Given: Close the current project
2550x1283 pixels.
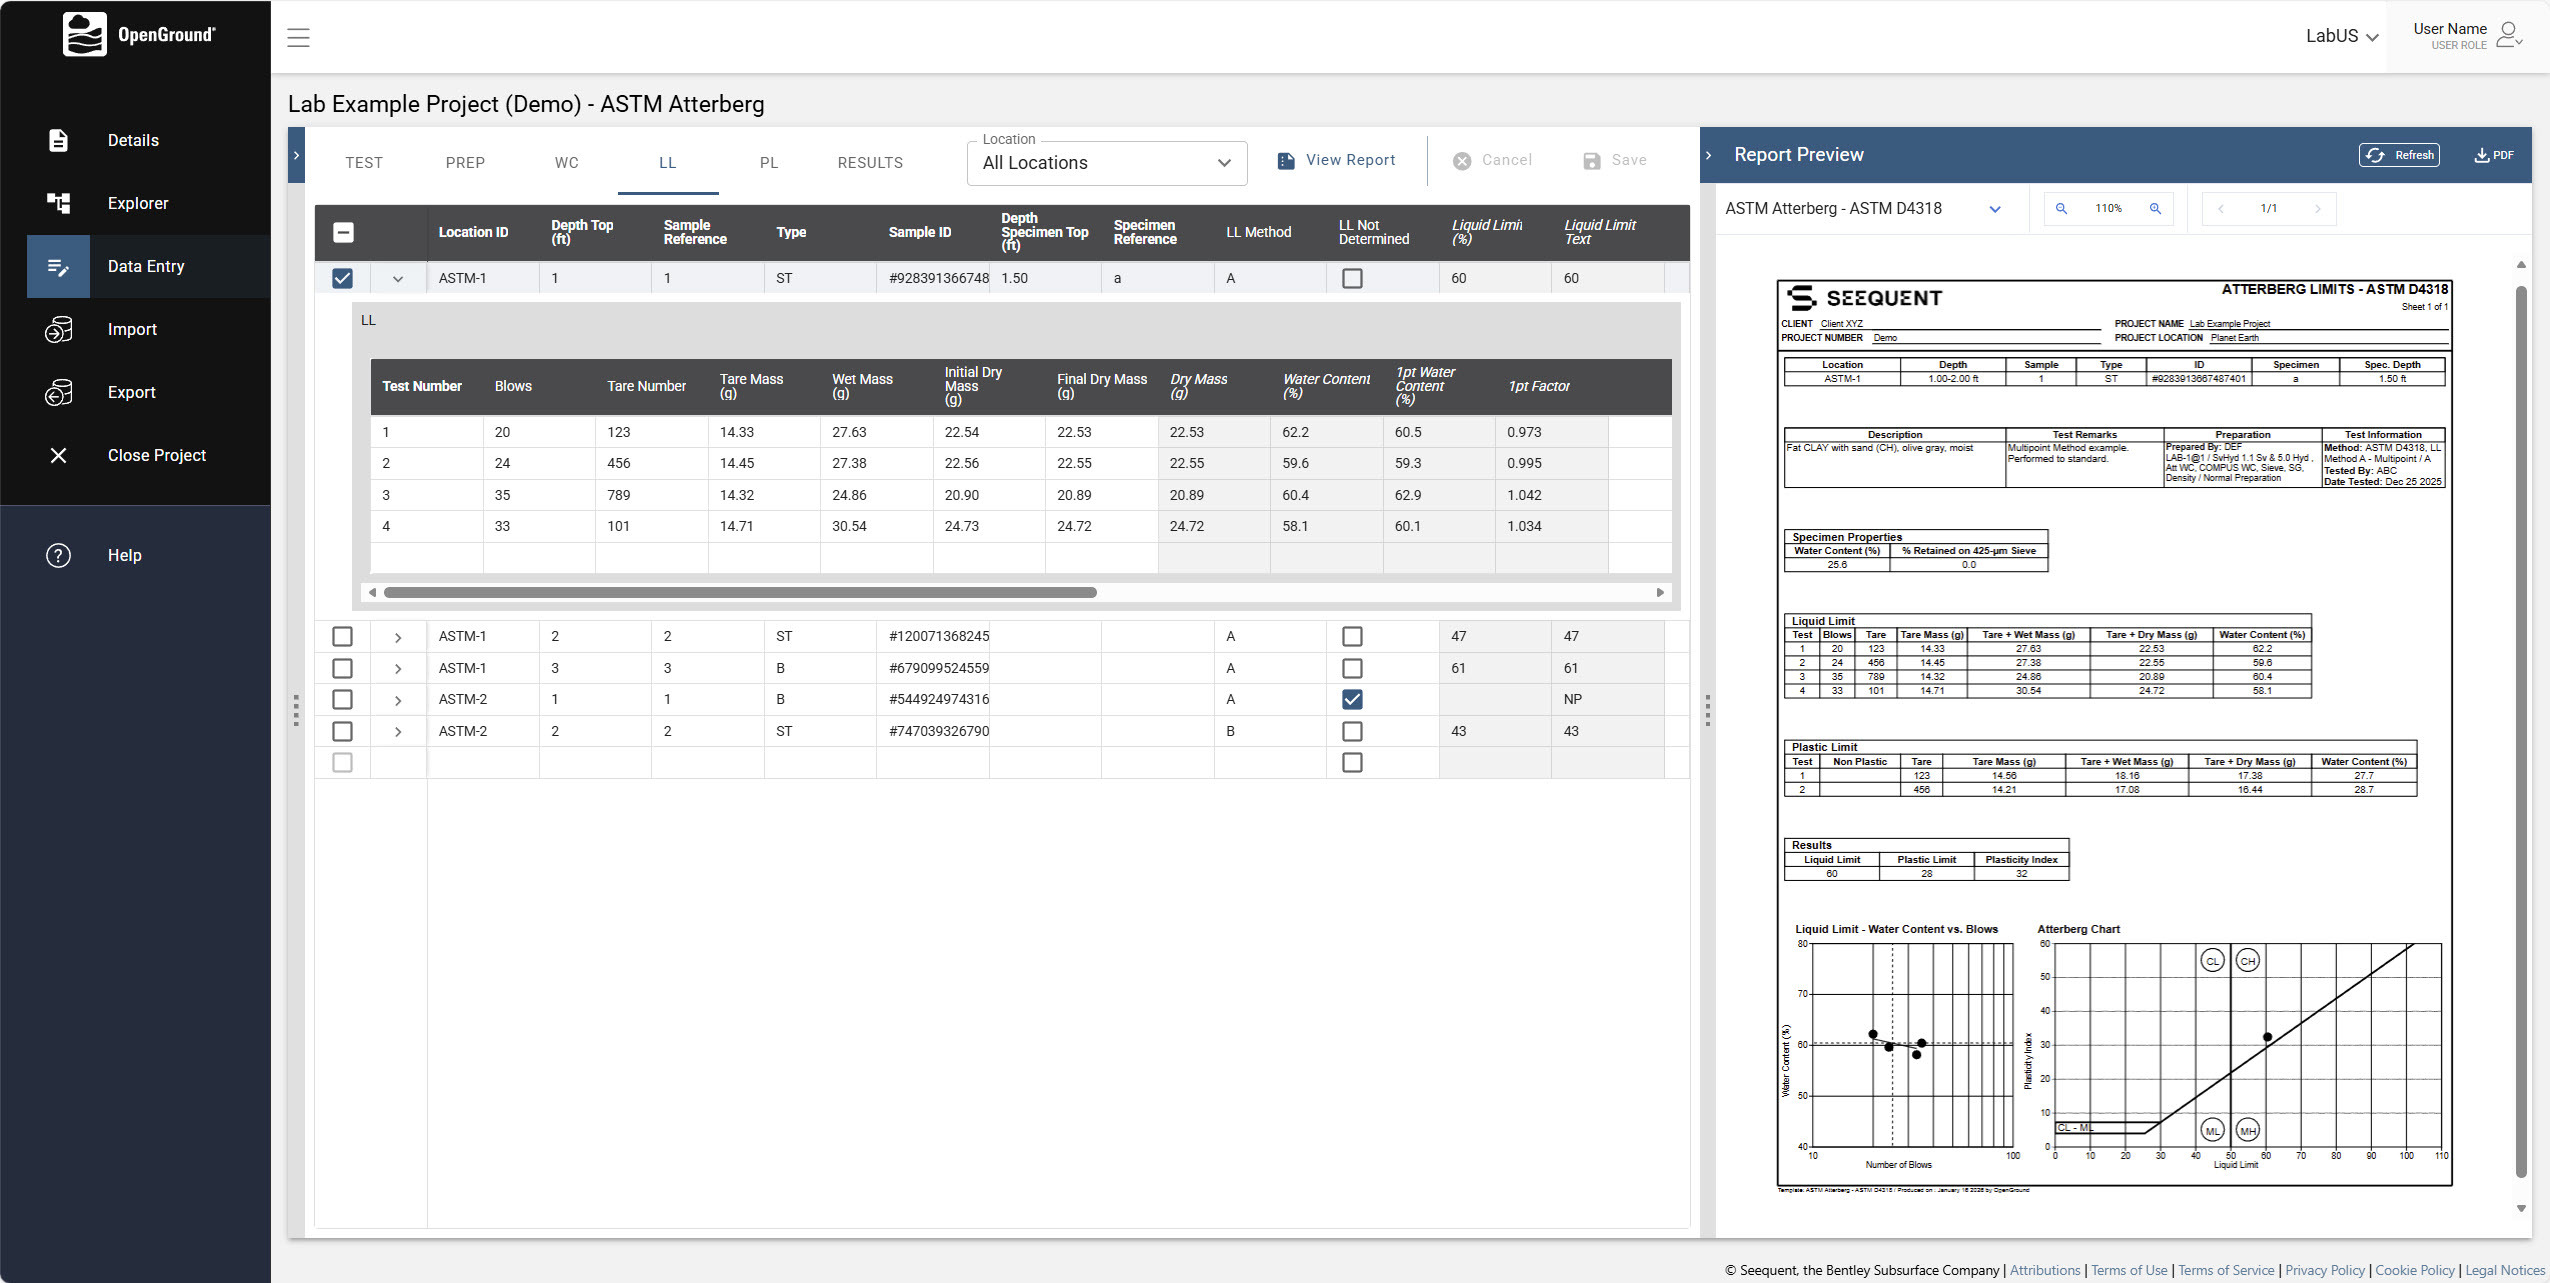Looking at the screenshot, I should [x=157, y=455].
